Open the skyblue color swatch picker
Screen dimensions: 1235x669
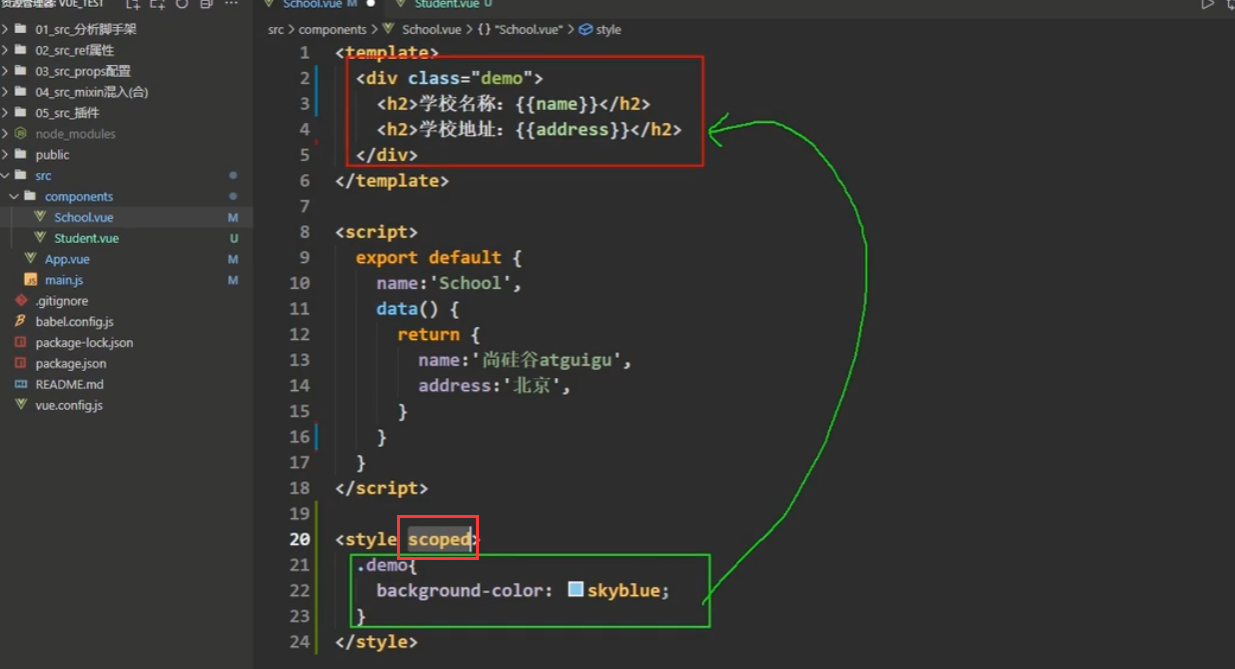click(x=575, y=590)
